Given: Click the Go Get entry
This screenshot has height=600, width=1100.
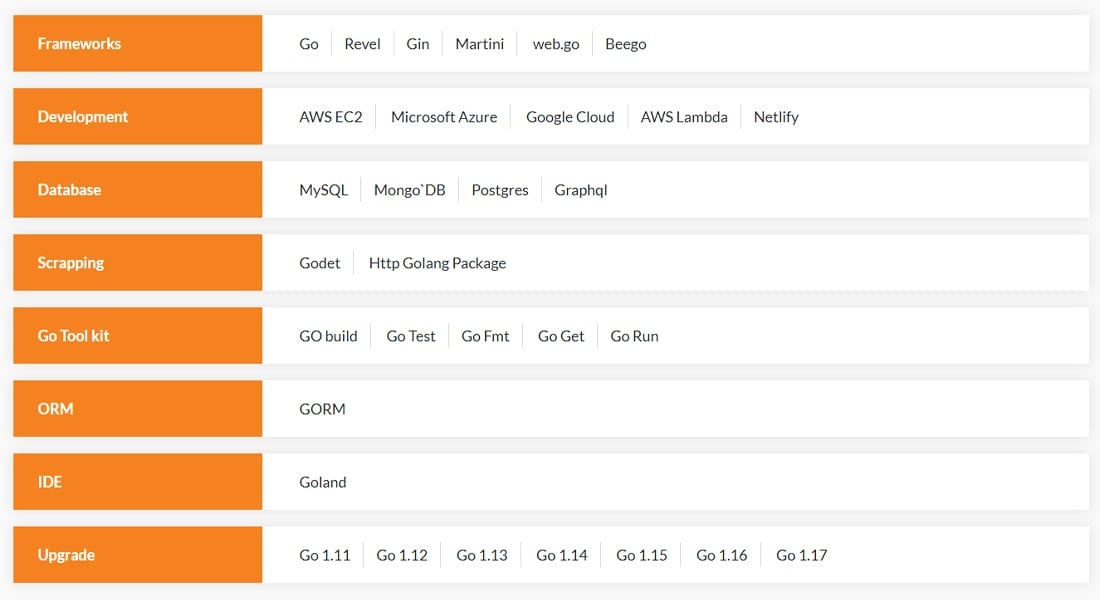Looking at the screenshot, I should (x=561, y=336).
